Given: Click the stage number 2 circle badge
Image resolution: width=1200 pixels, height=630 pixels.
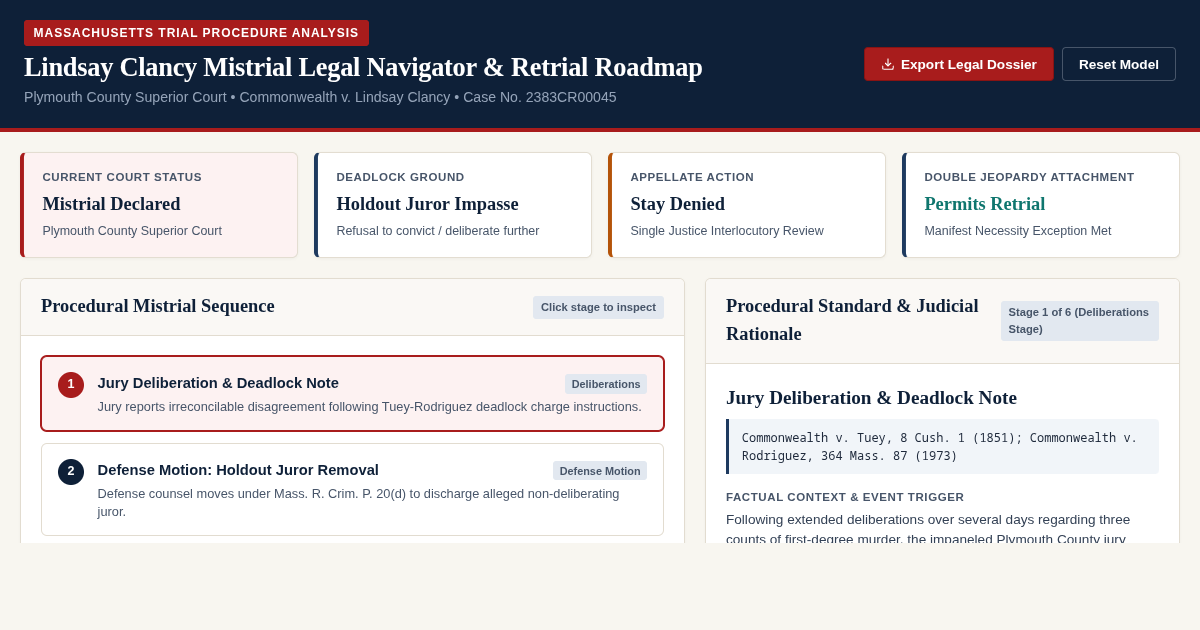Looking at the screenshot, I should pos(71,471).
